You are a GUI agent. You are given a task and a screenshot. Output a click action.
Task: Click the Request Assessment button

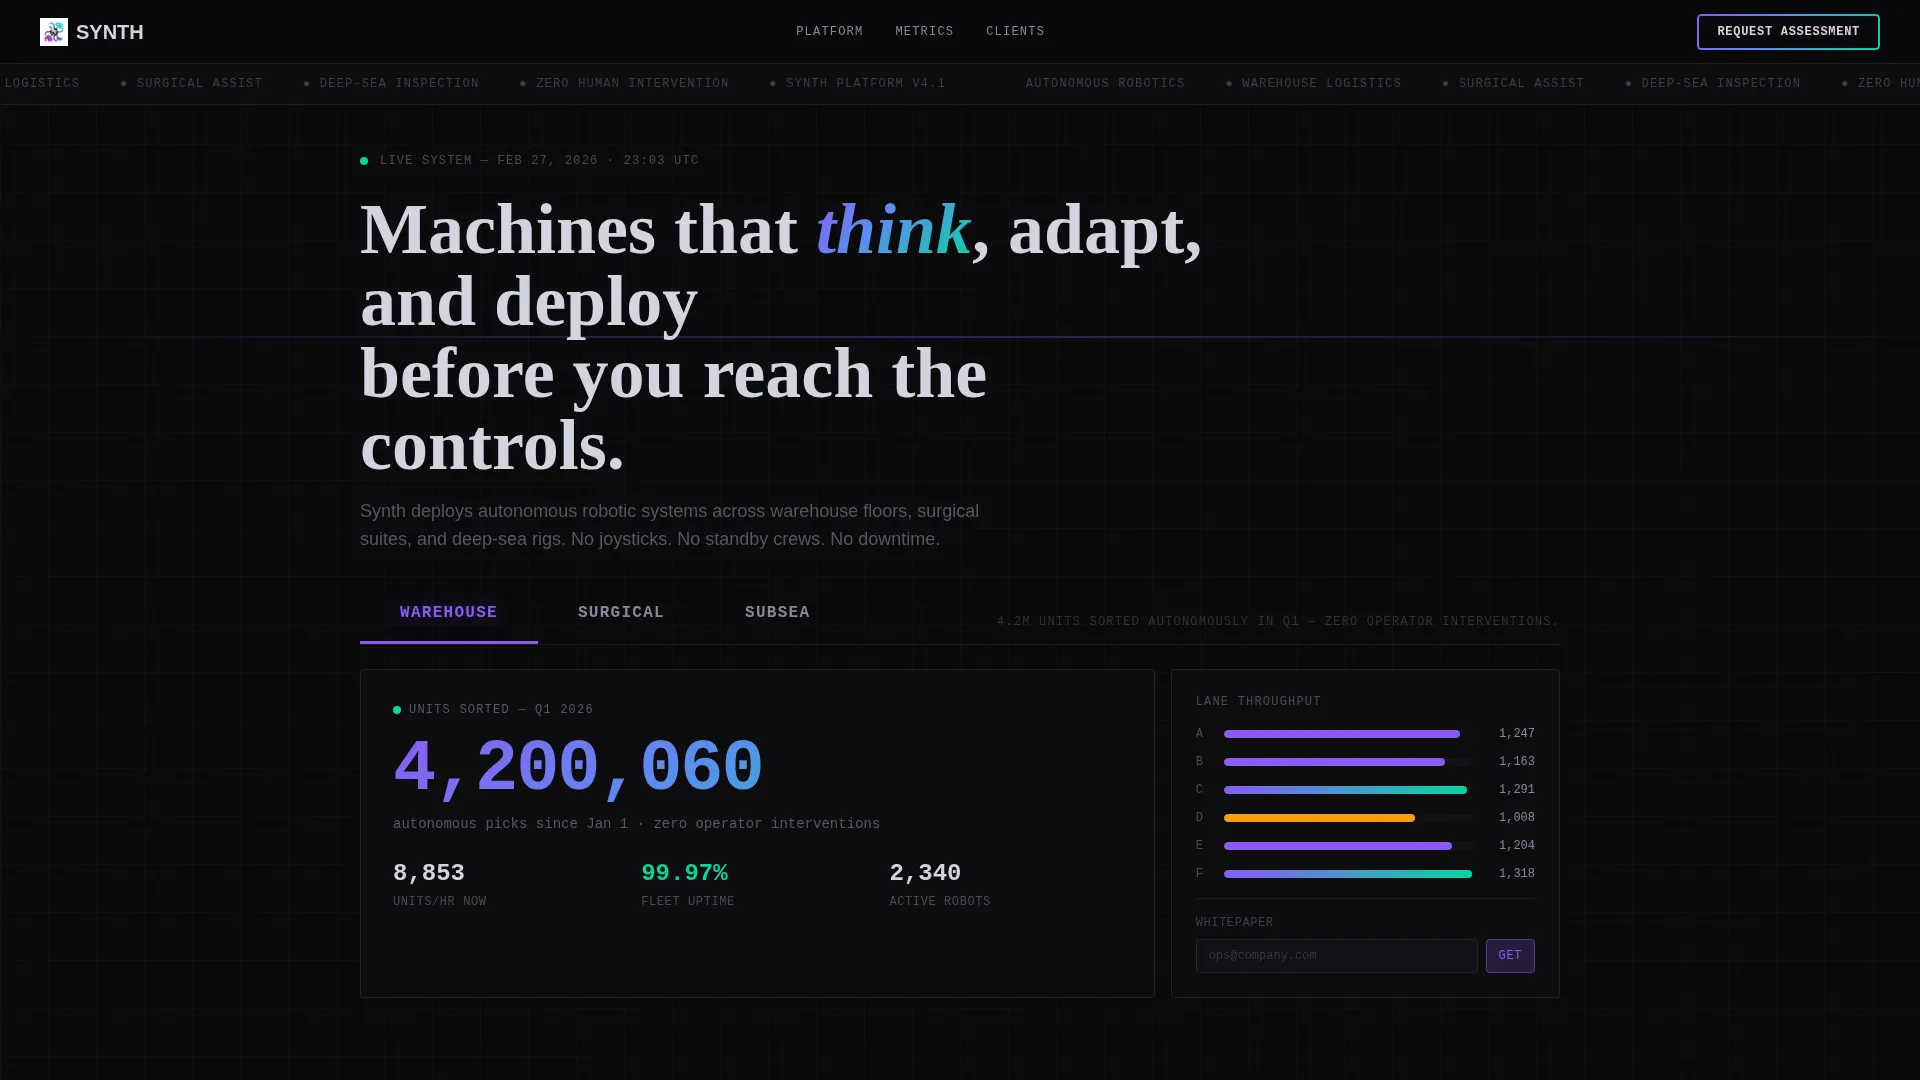pos(1788,32)
